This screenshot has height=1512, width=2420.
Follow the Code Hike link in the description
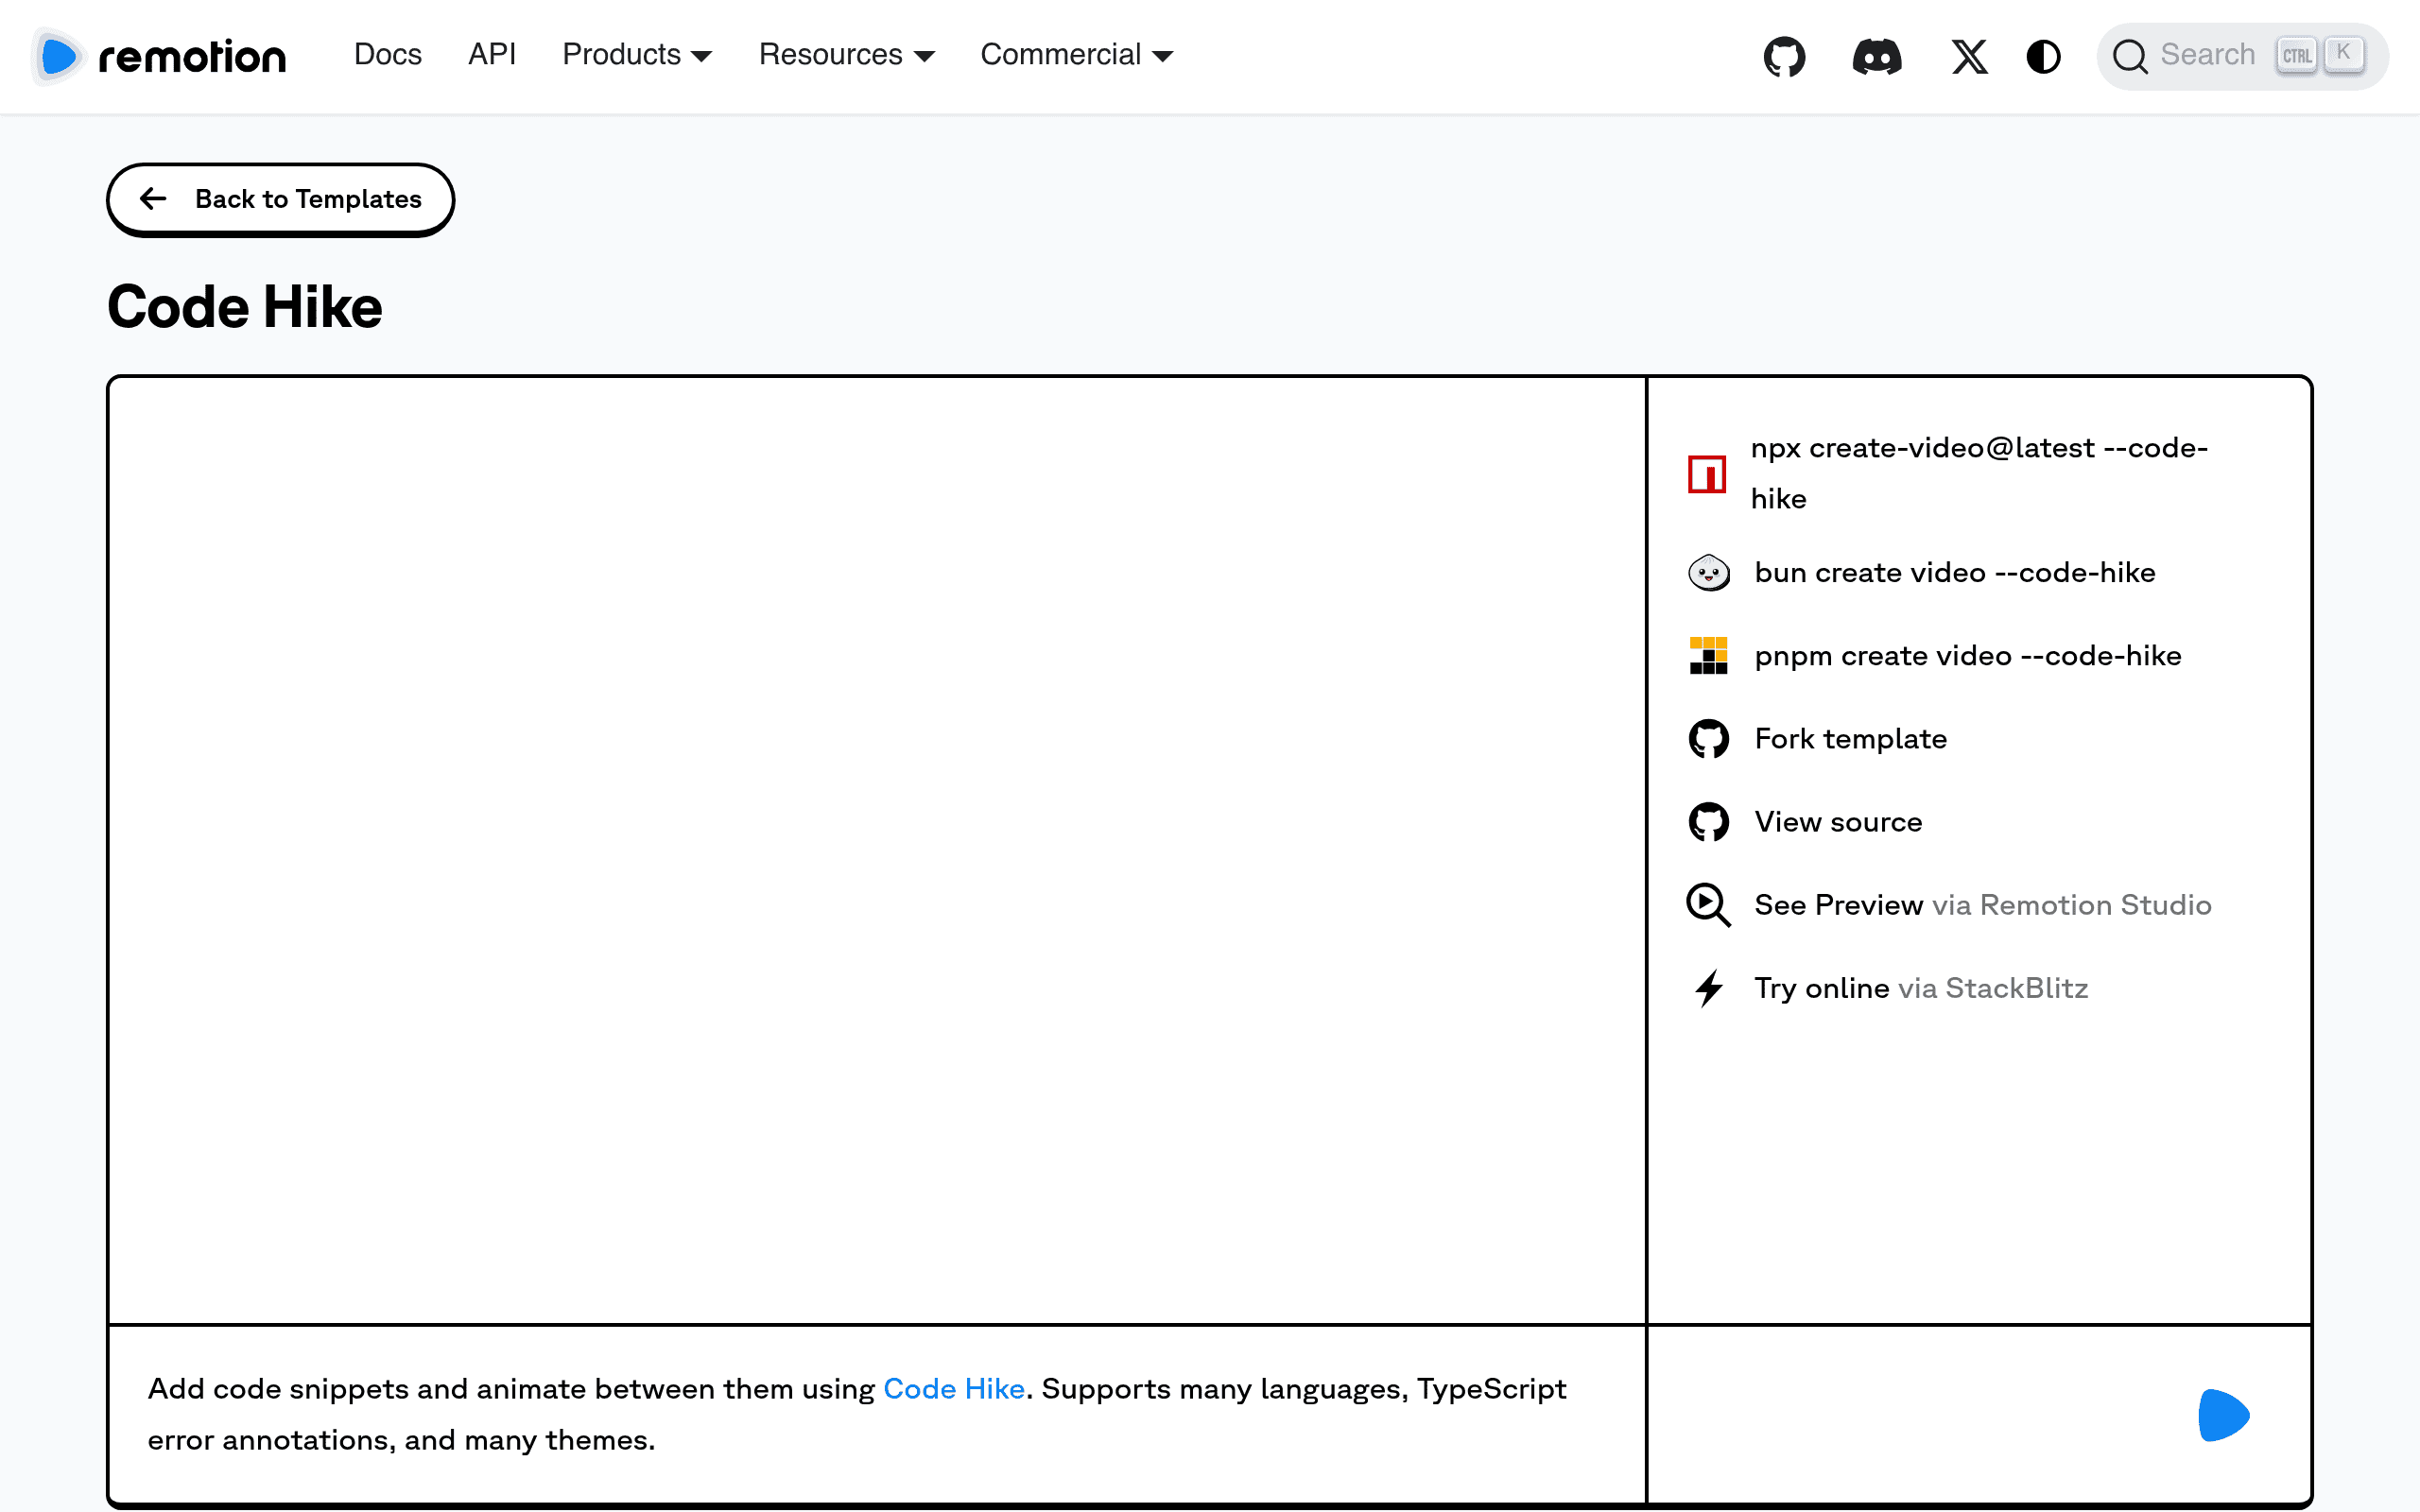[954, 1389]
